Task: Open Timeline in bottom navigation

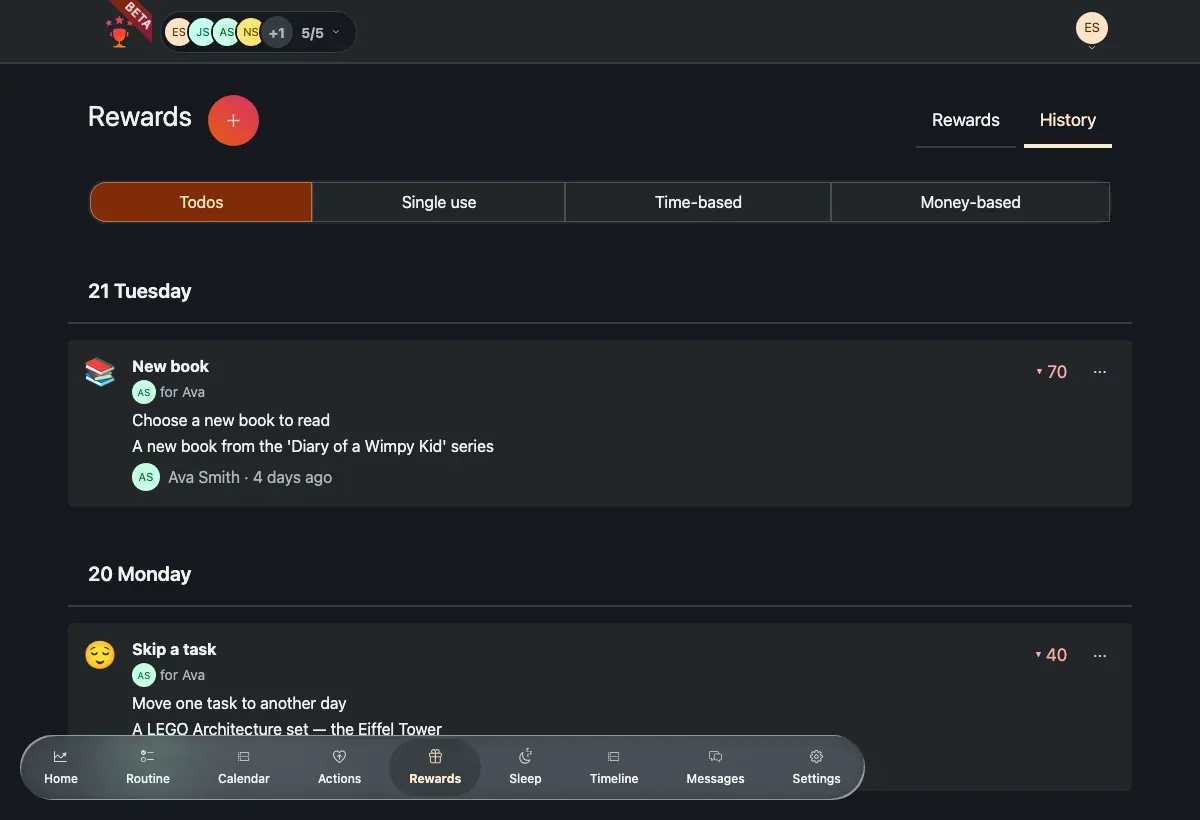Action: [614, 767]
